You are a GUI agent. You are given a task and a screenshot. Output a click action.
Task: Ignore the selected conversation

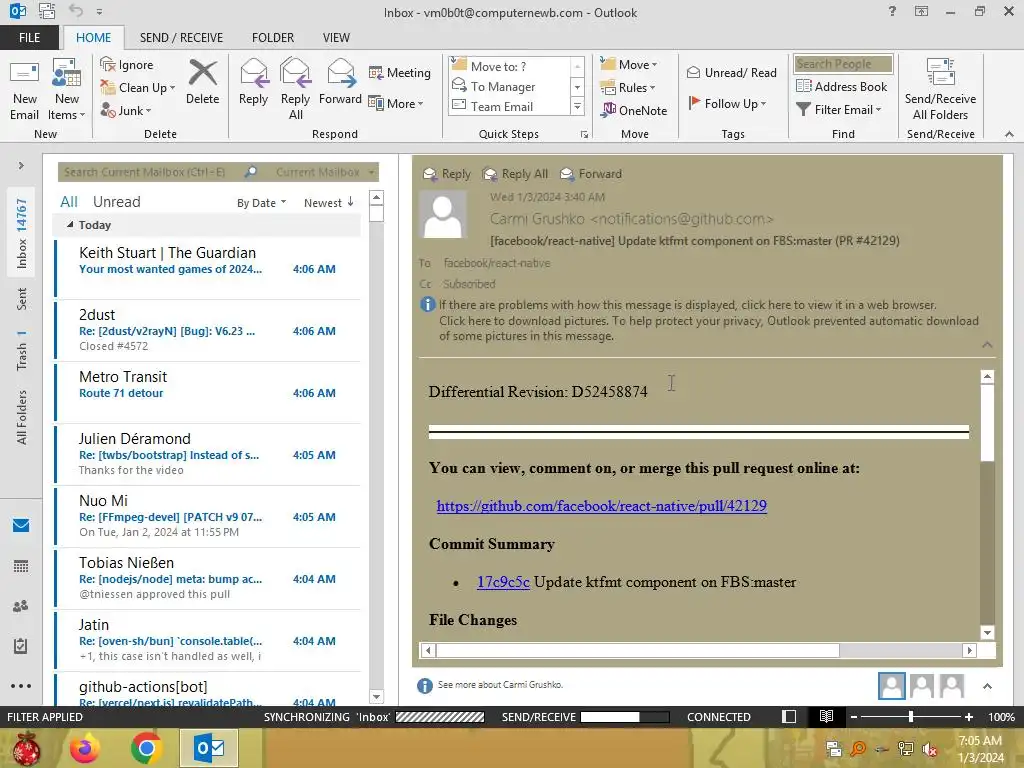tap(127, 65)
